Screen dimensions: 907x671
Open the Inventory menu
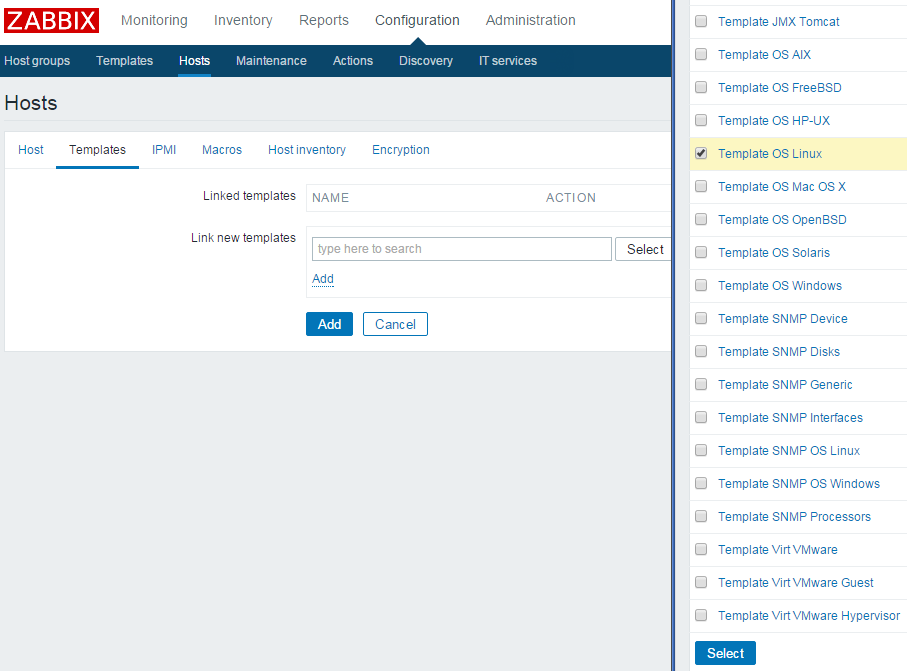click(x=243, y=20)
